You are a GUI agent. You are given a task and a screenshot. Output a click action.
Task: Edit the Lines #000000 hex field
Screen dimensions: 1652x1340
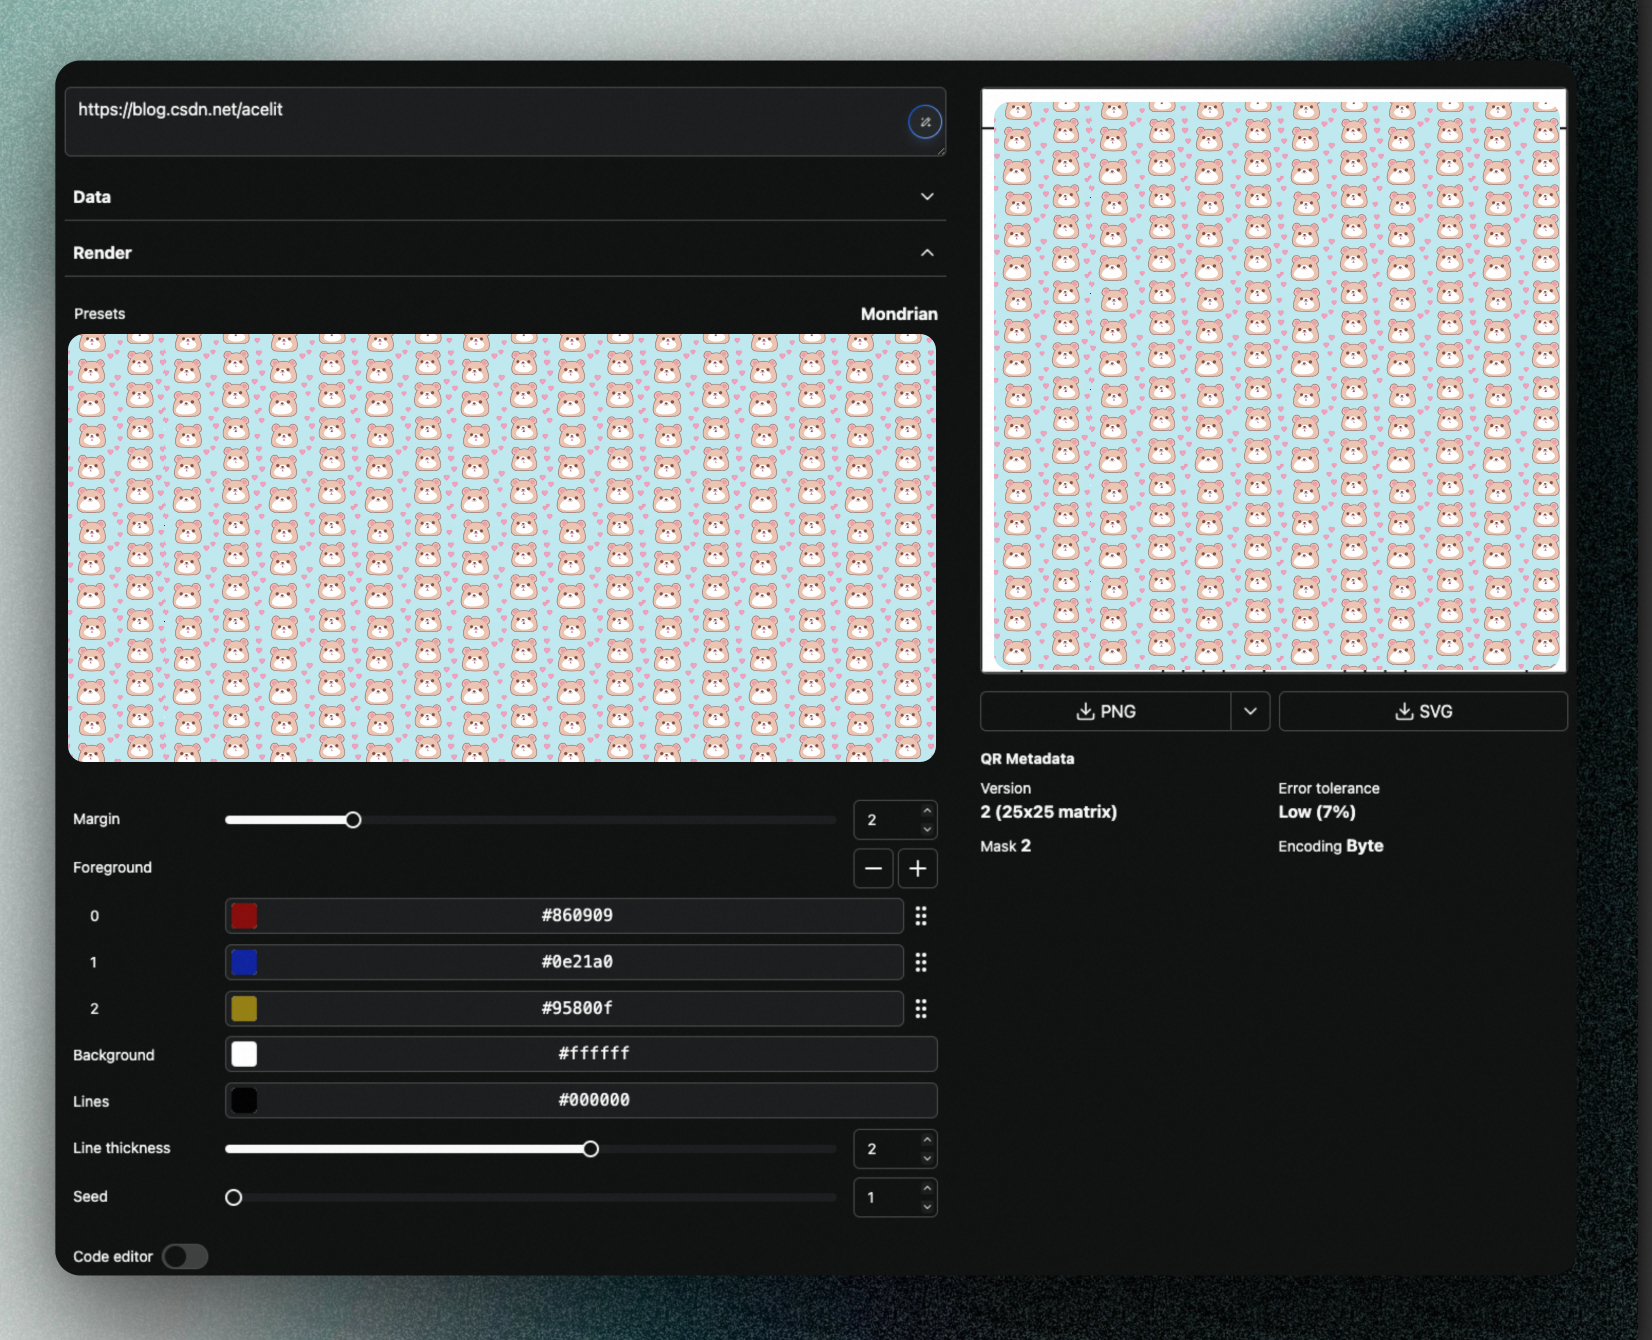(x=594, y=1100)
